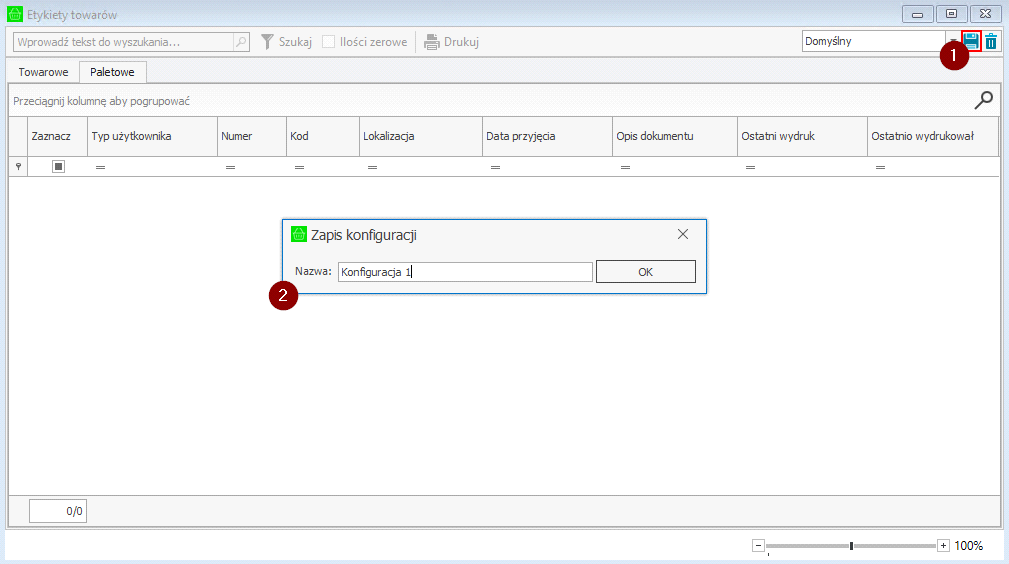Open the filter operator under Lokalizacja column

click(x=372, y=168)
